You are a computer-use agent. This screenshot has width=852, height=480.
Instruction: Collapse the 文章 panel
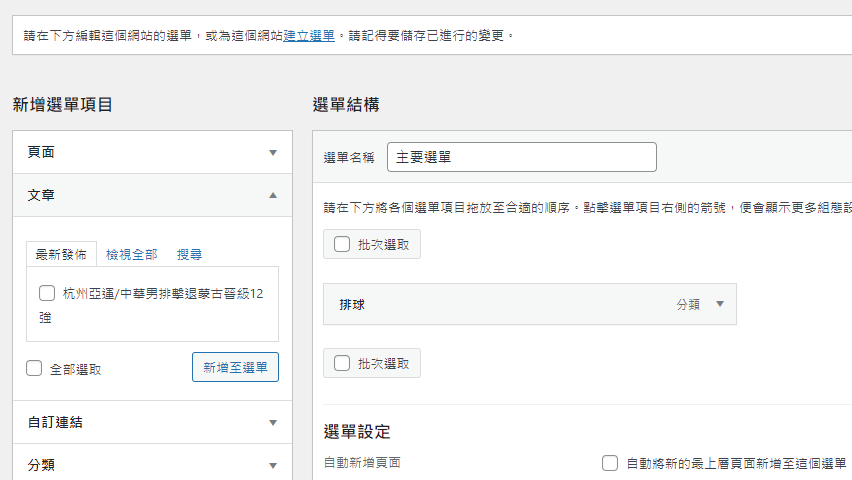[152, 195]
